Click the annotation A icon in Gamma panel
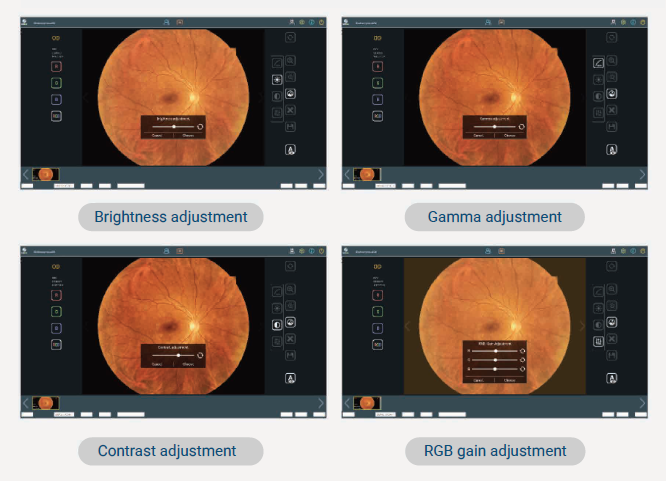 click(x=612, y=150)
